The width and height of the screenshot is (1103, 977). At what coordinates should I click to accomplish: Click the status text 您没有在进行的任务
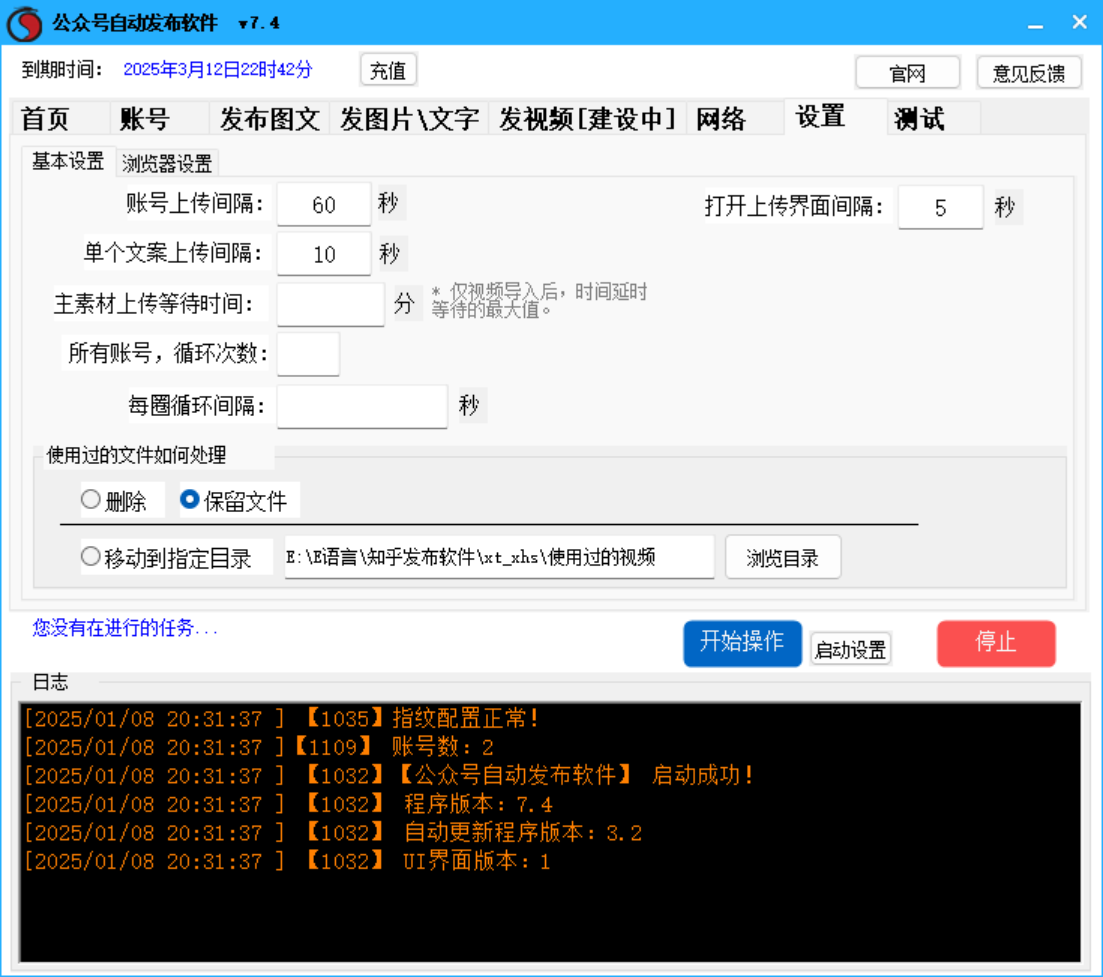(x=125, y=627)
